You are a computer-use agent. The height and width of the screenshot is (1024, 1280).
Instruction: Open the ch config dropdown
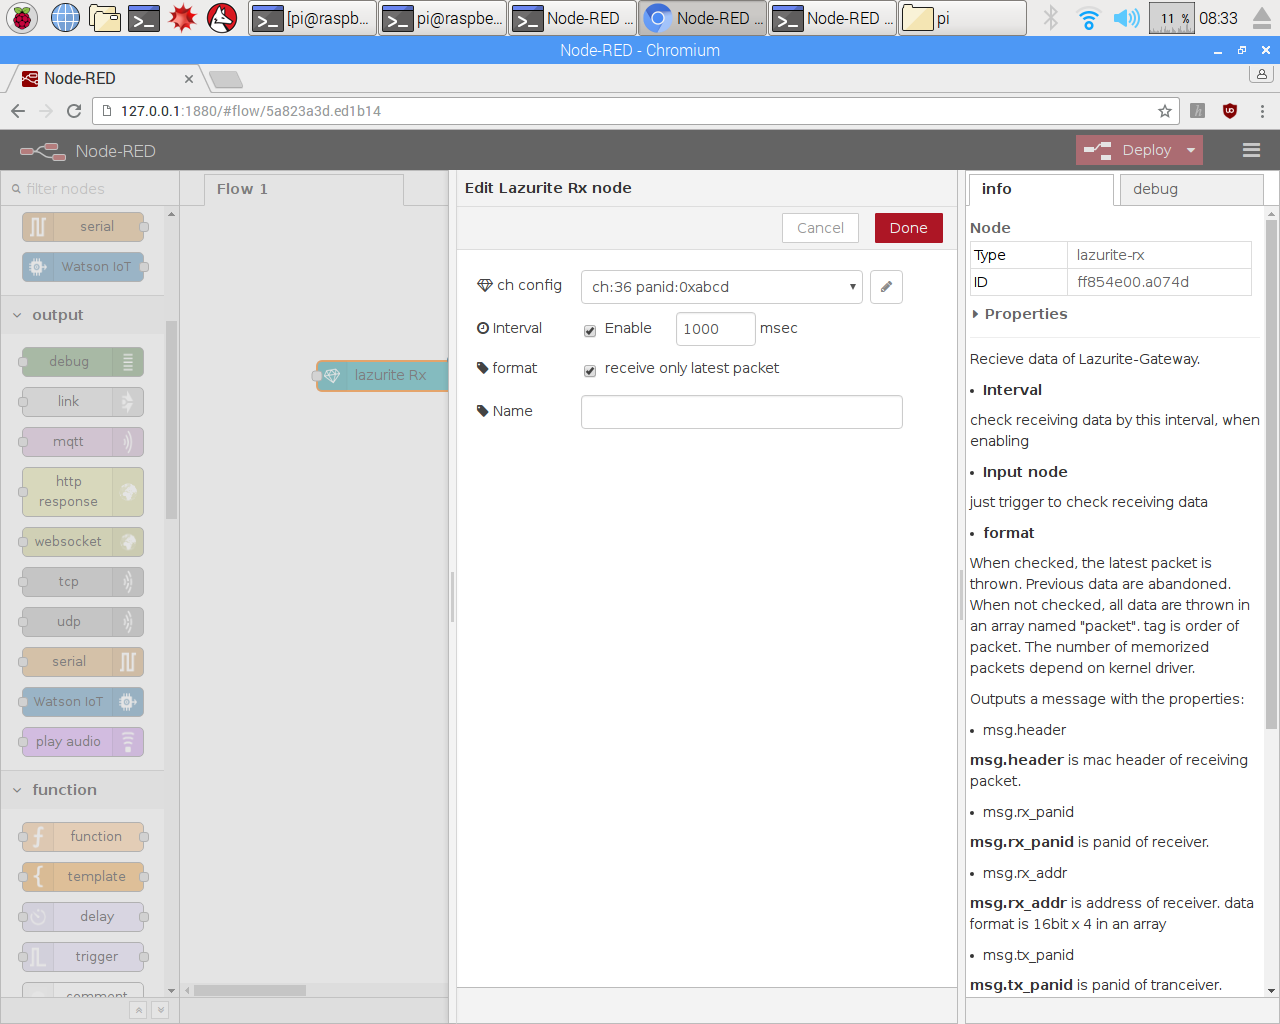721,287
